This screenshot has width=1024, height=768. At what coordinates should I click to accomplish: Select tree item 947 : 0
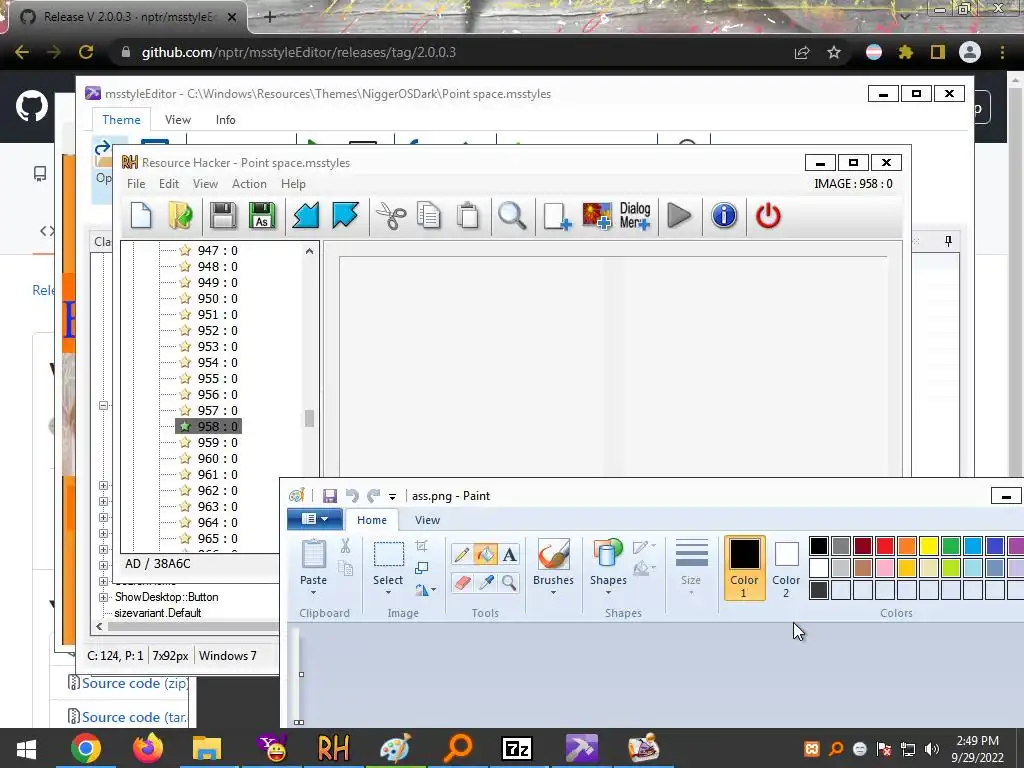(x=217, y=250)
